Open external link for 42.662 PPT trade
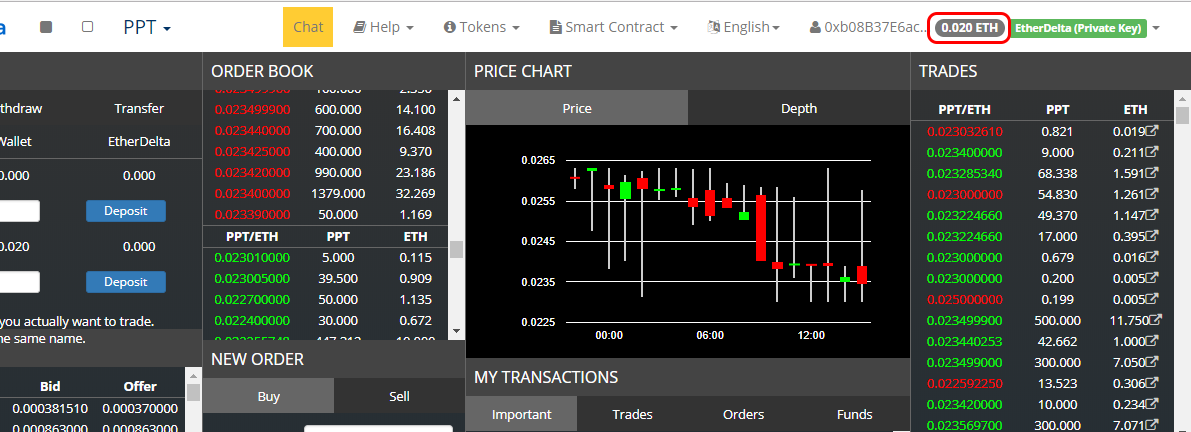Image resolution: width=1191 pixels, height=432 pixels. pyautogui.click(x=1152, y=341)
